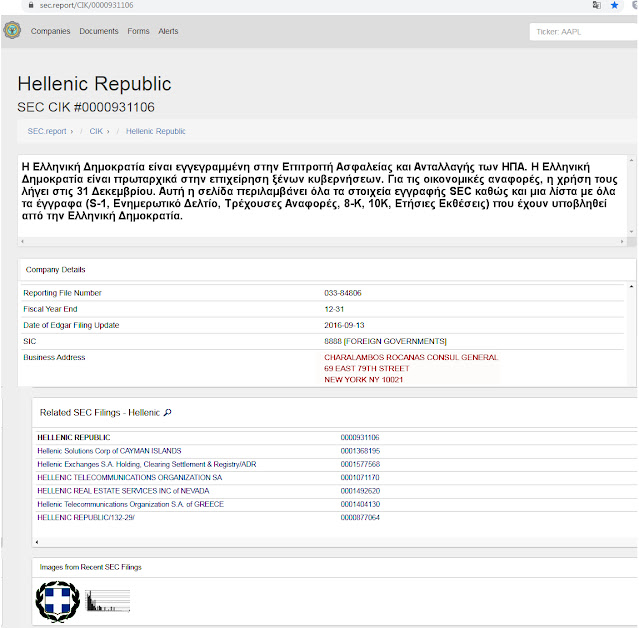Open Hellenic Telecommunications Organization S.A. of GREECE
Image resolution: width=639 pixels, height=628 pixels.
130,504
